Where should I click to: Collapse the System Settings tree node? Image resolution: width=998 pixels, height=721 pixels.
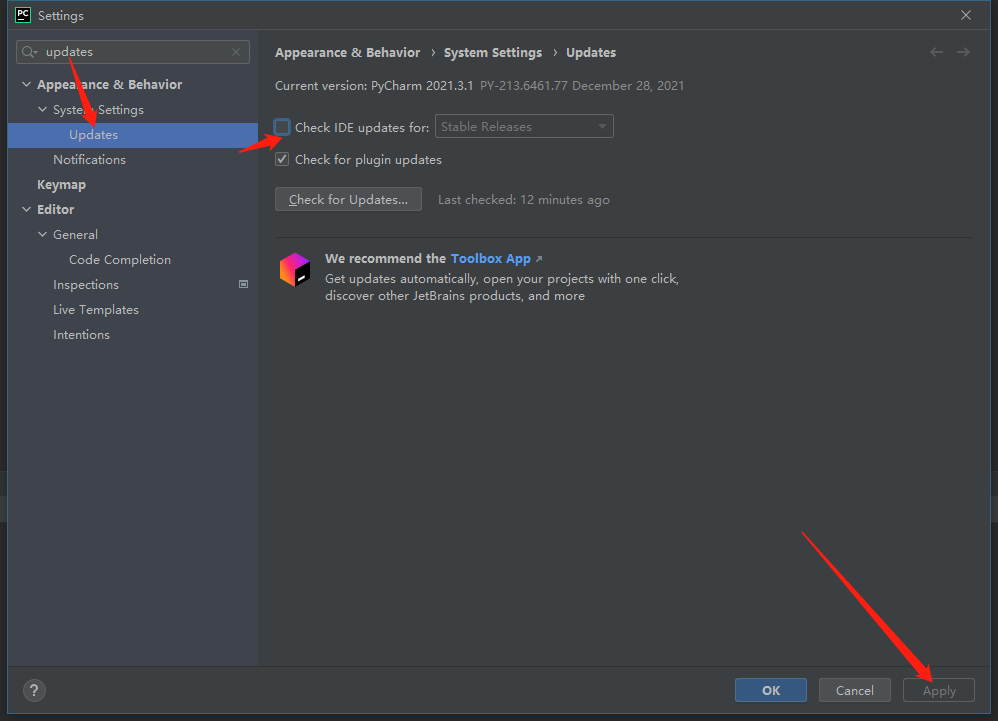43,109
